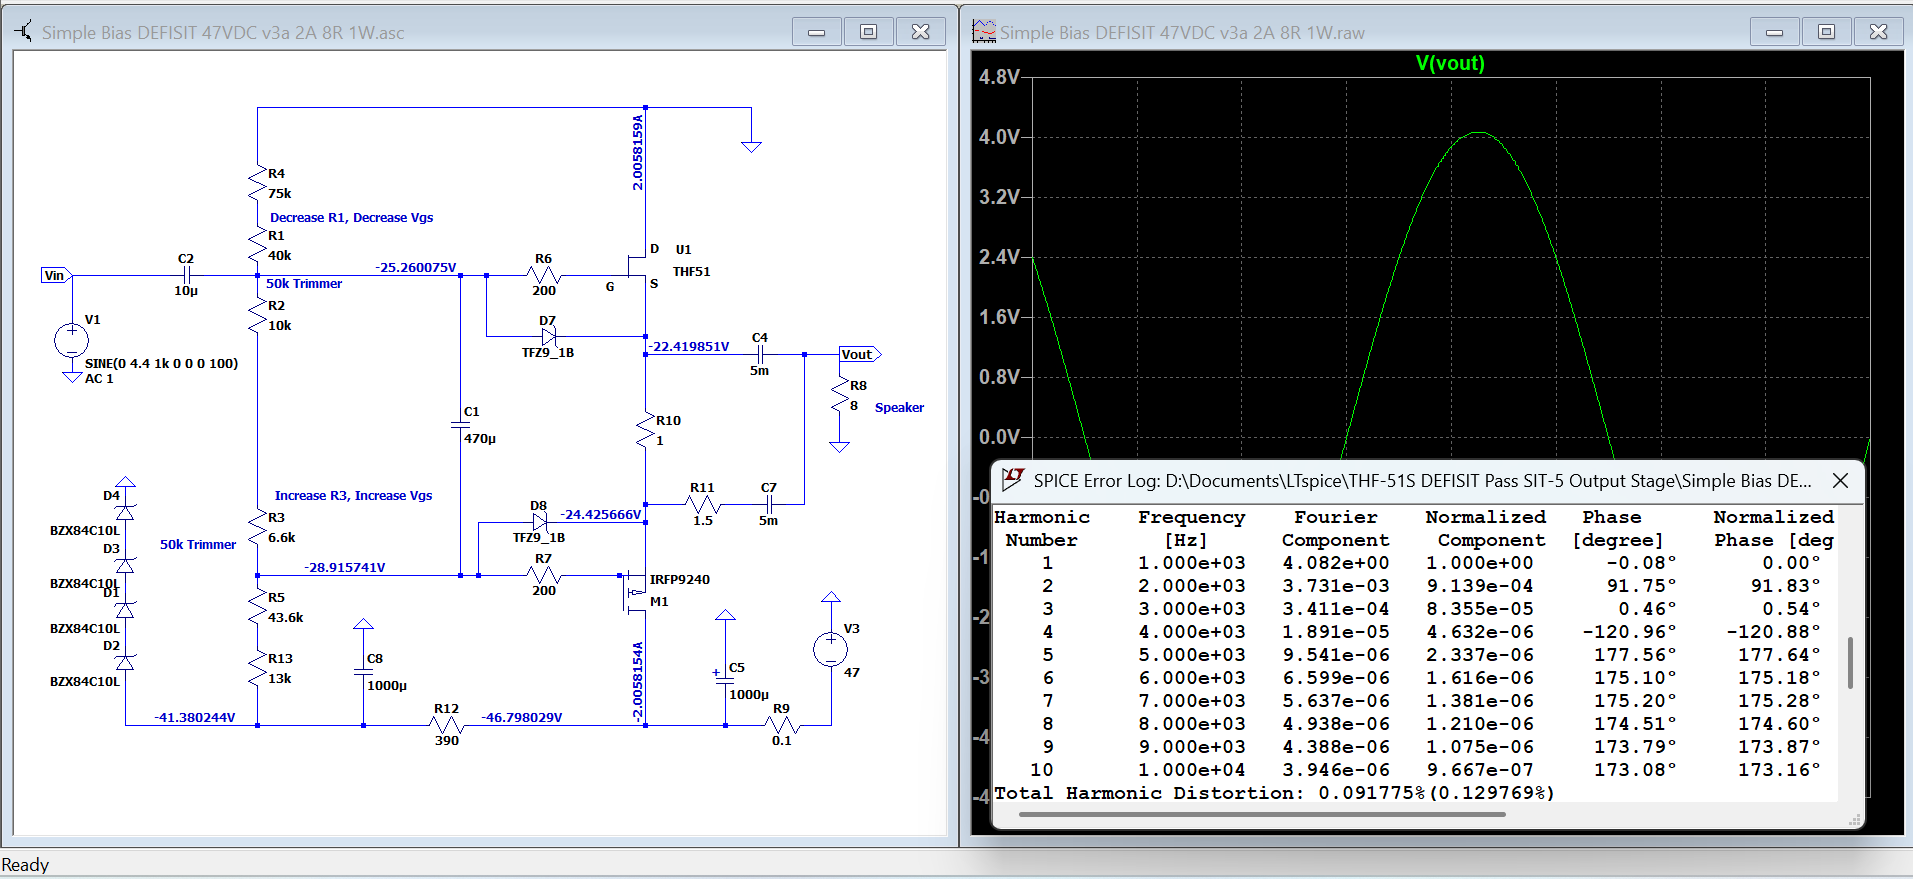Click the Harmonic Number column header
The image size is (1913, 879).
click(x=1041, y=528)
